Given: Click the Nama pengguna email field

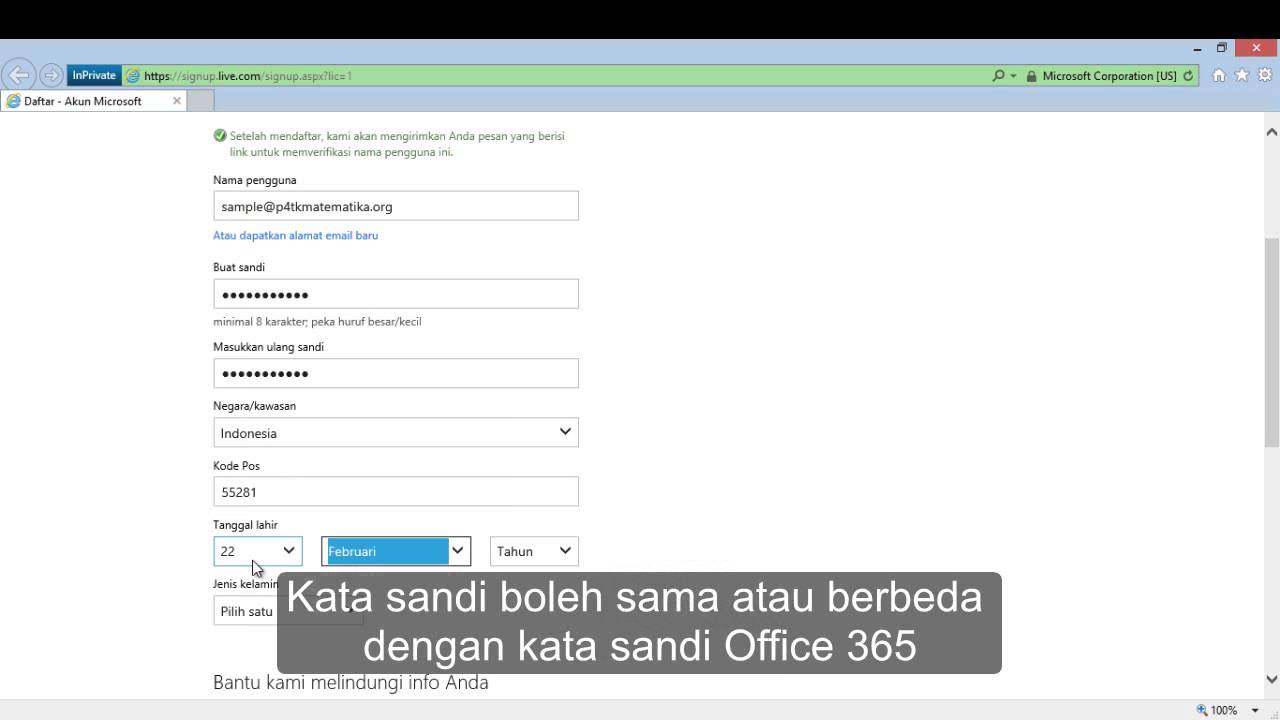Looking at the screenshot, I should point(396,206).
